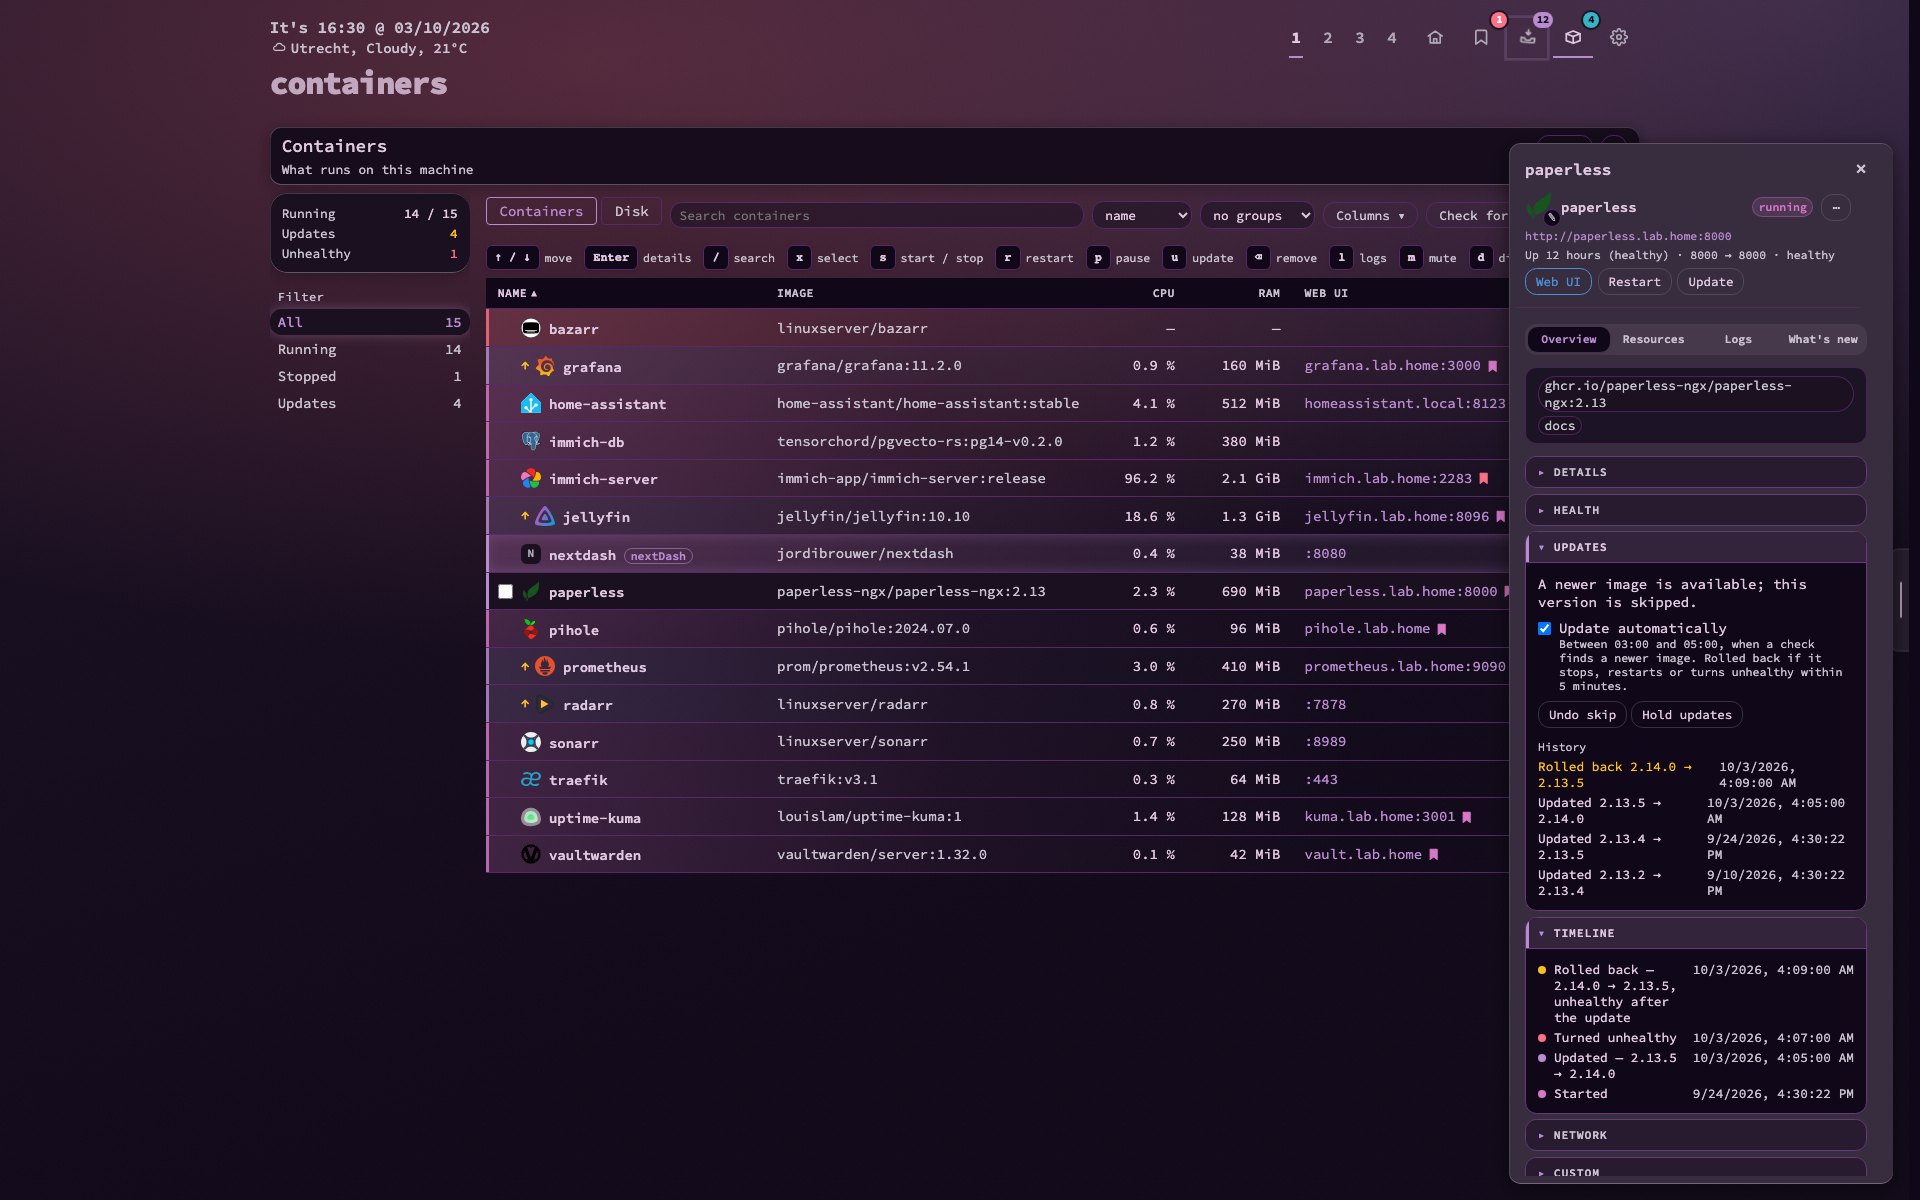
Task: Sort by the CPU column header
Action: click(x=1163, y=293)
